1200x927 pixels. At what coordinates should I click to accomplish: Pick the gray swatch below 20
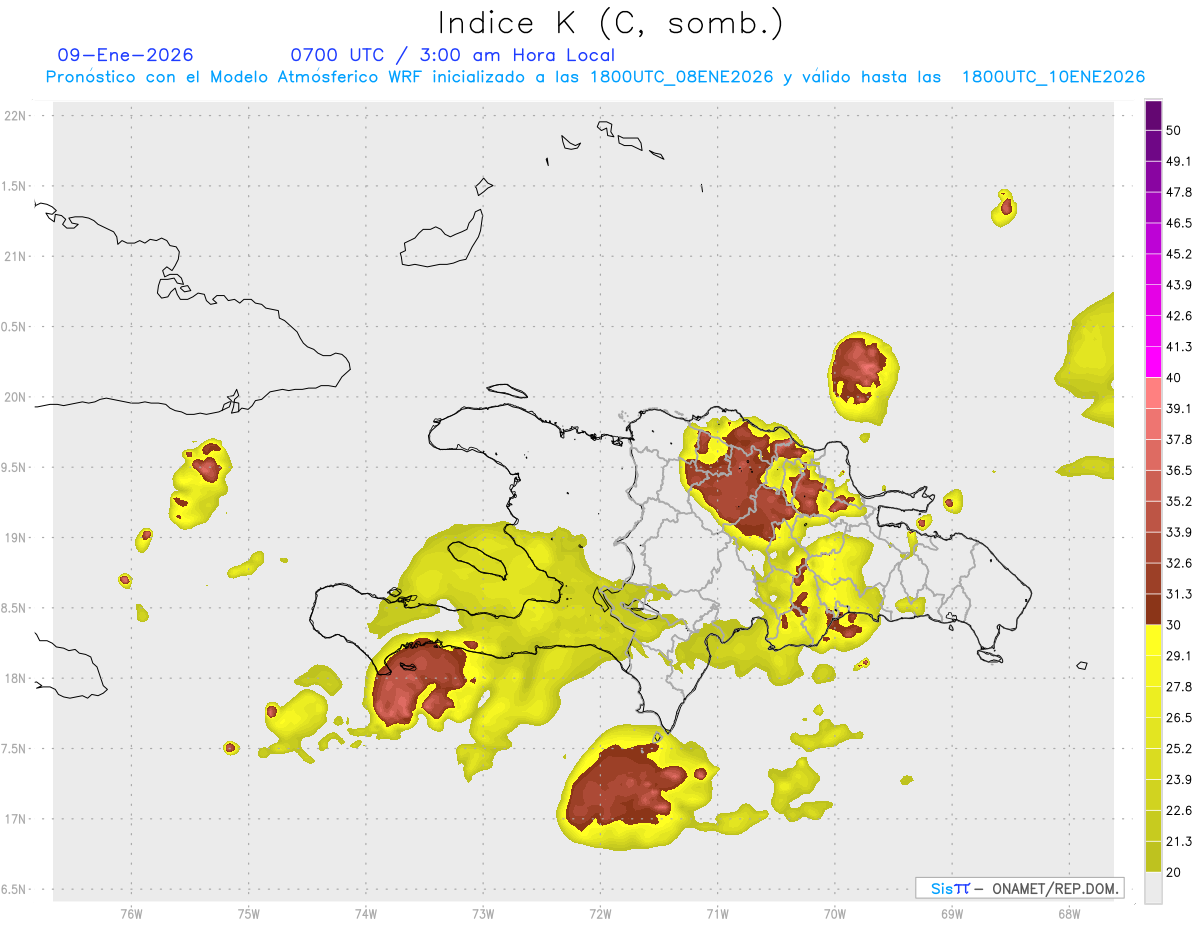pos(1153,888)
